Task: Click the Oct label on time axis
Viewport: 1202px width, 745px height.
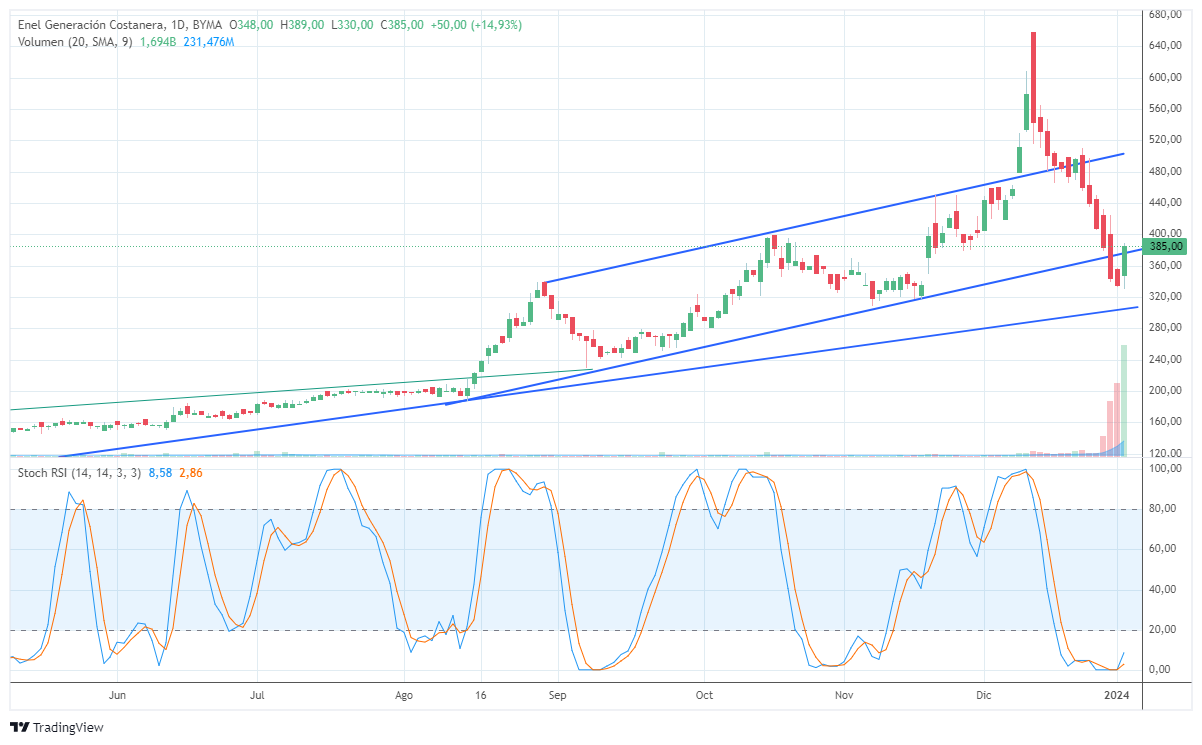Action: click(704, 694)
